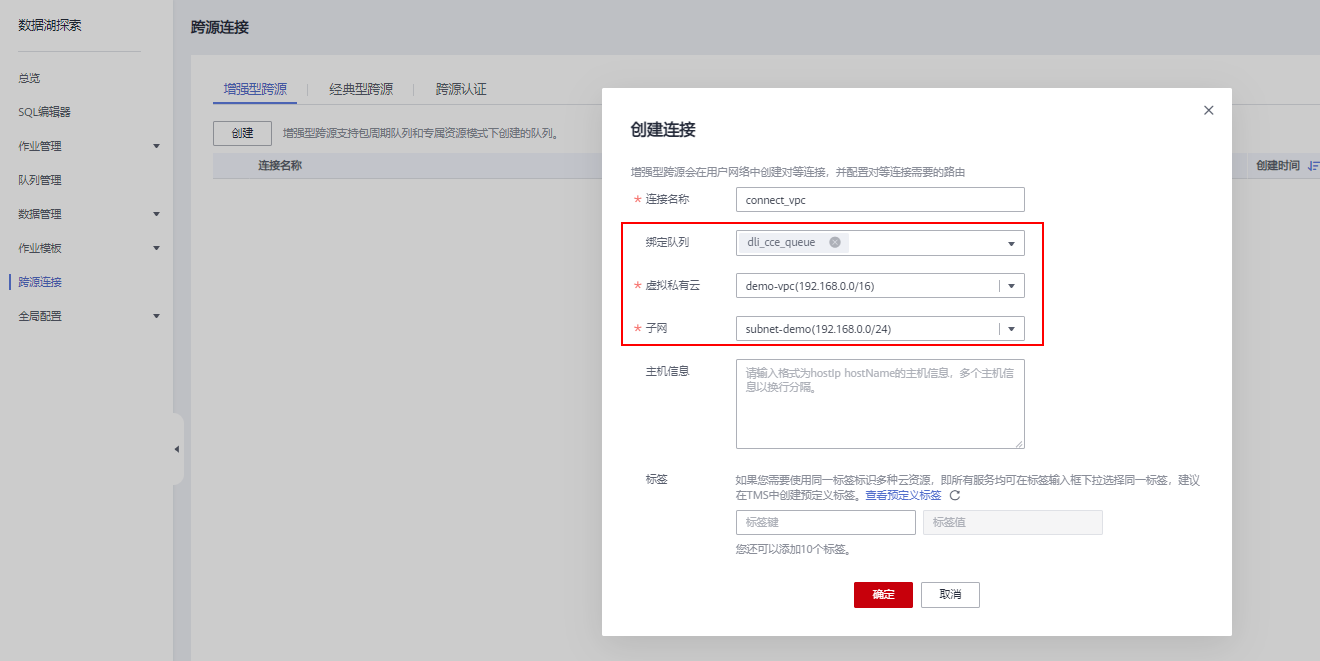The width and height of the screenshot is (1320, 661).
Task: Open 队列管理 in sidebar
Action: (40, 180)
